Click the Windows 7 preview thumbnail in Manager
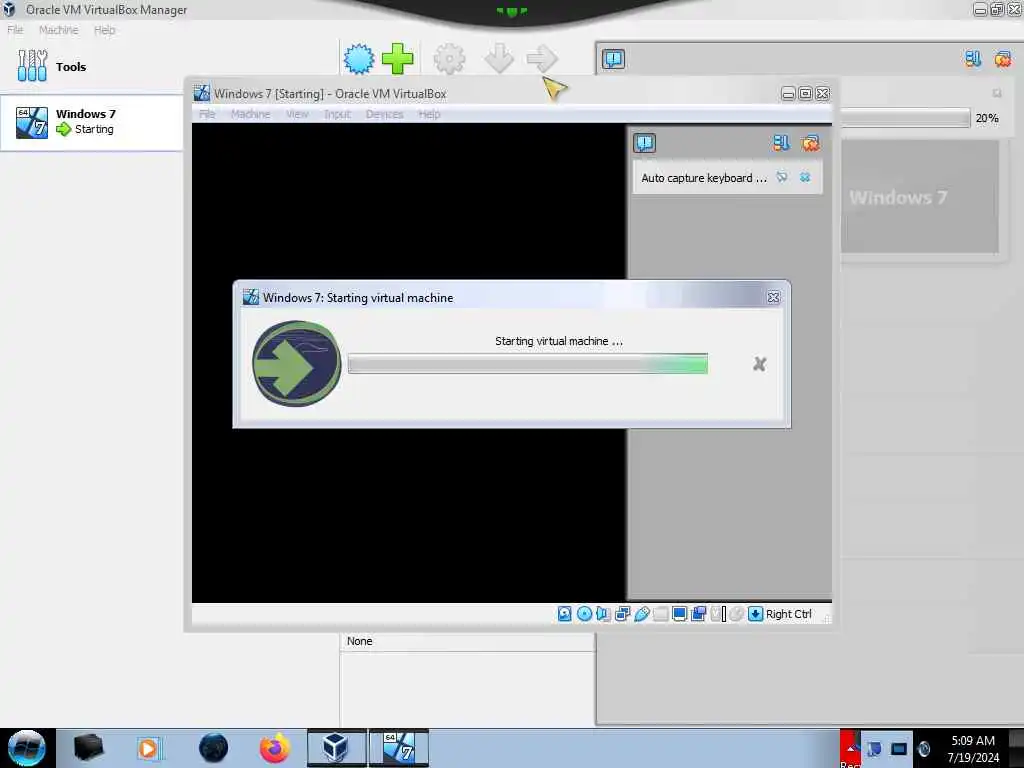 920,197
